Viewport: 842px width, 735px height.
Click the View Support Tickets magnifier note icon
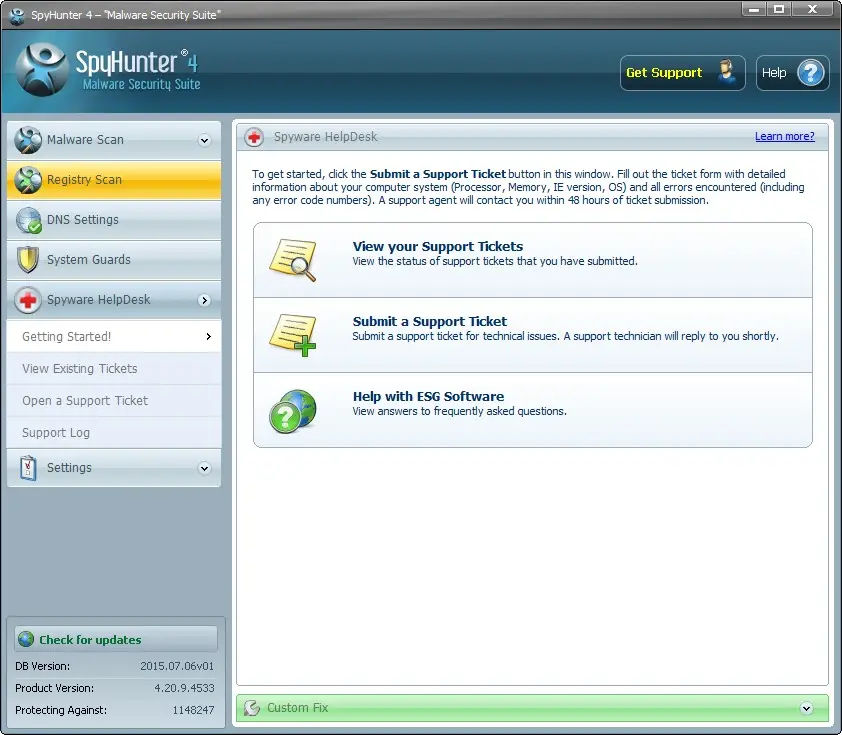293,260
